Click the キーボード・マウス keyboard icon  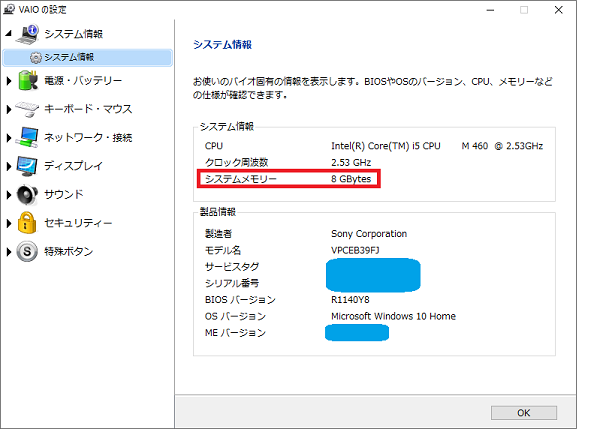click(x=27, y=109)
